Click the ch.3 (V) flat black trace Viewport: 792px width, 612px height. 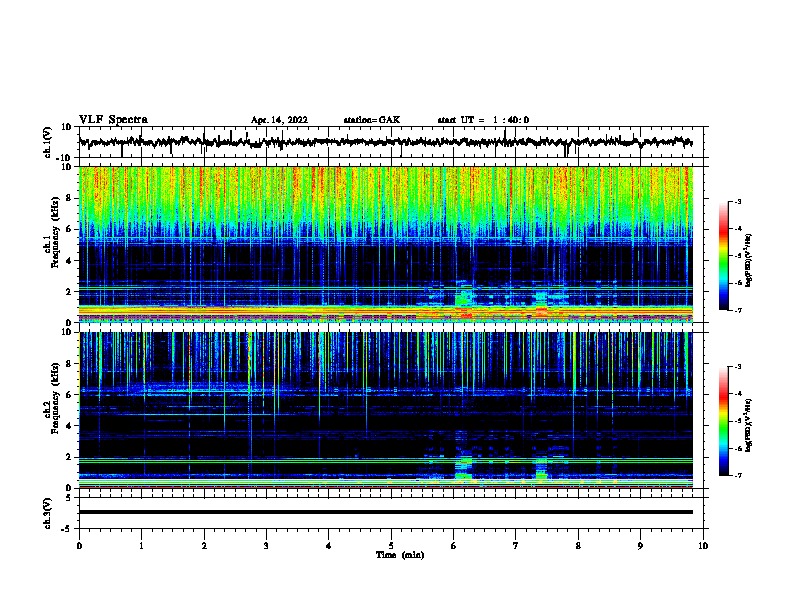385,512
